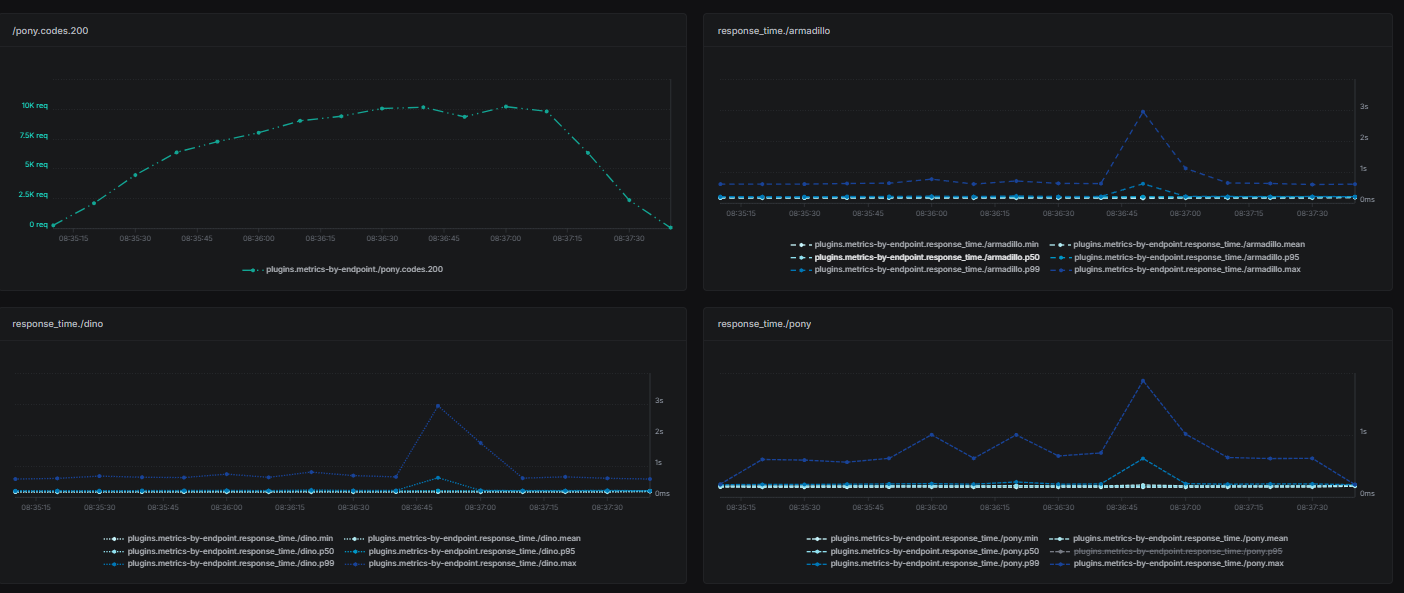Click the color icon beside dino.mean legend entry
The image size is (1404, 593).
point(352,537)
